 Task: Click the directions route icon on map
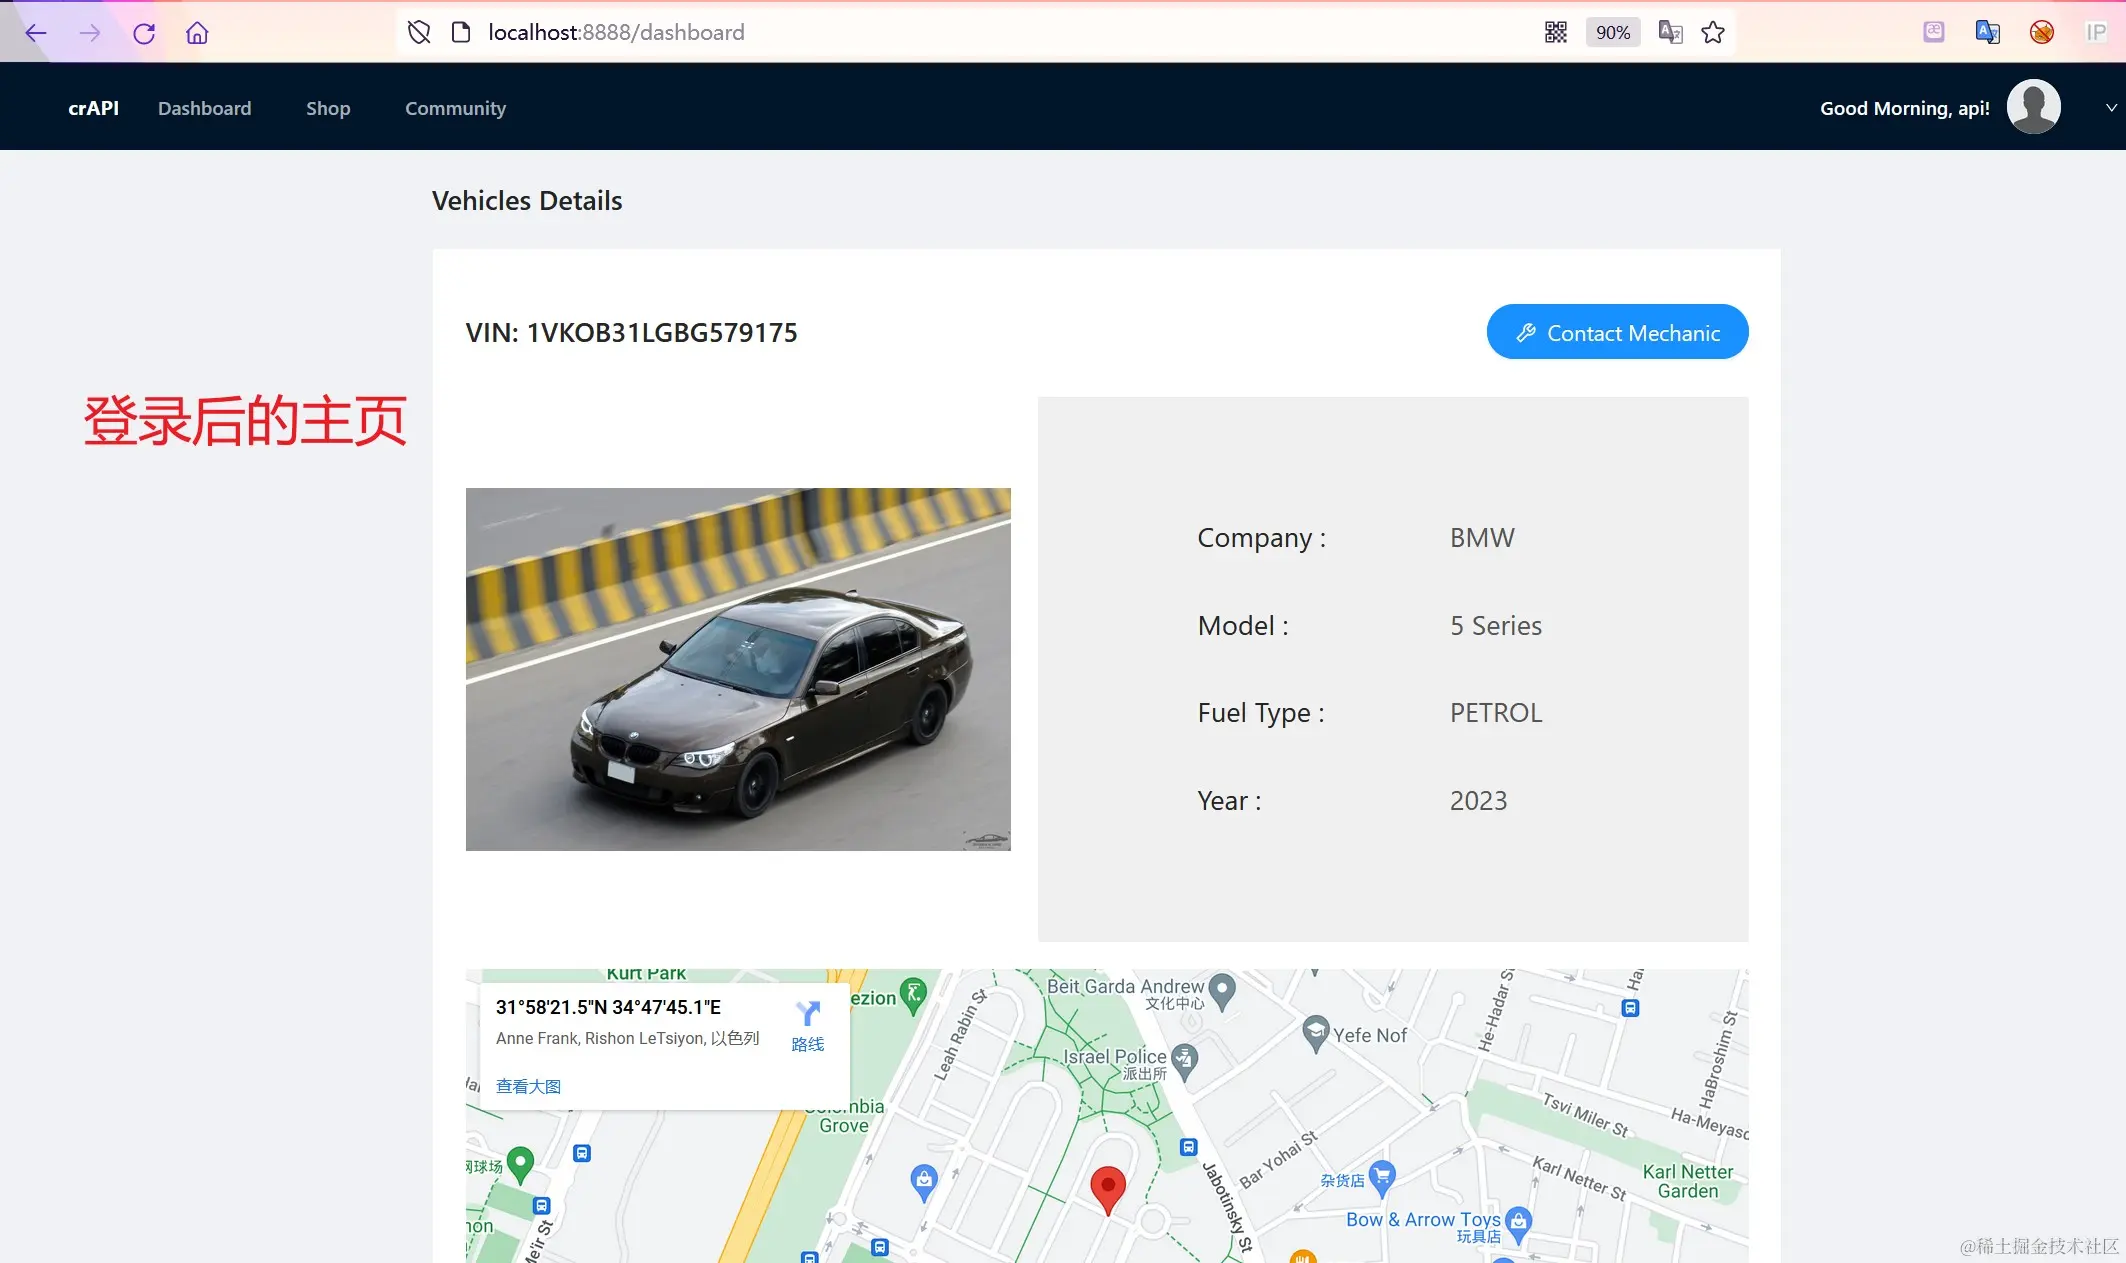pos(807,1014)
